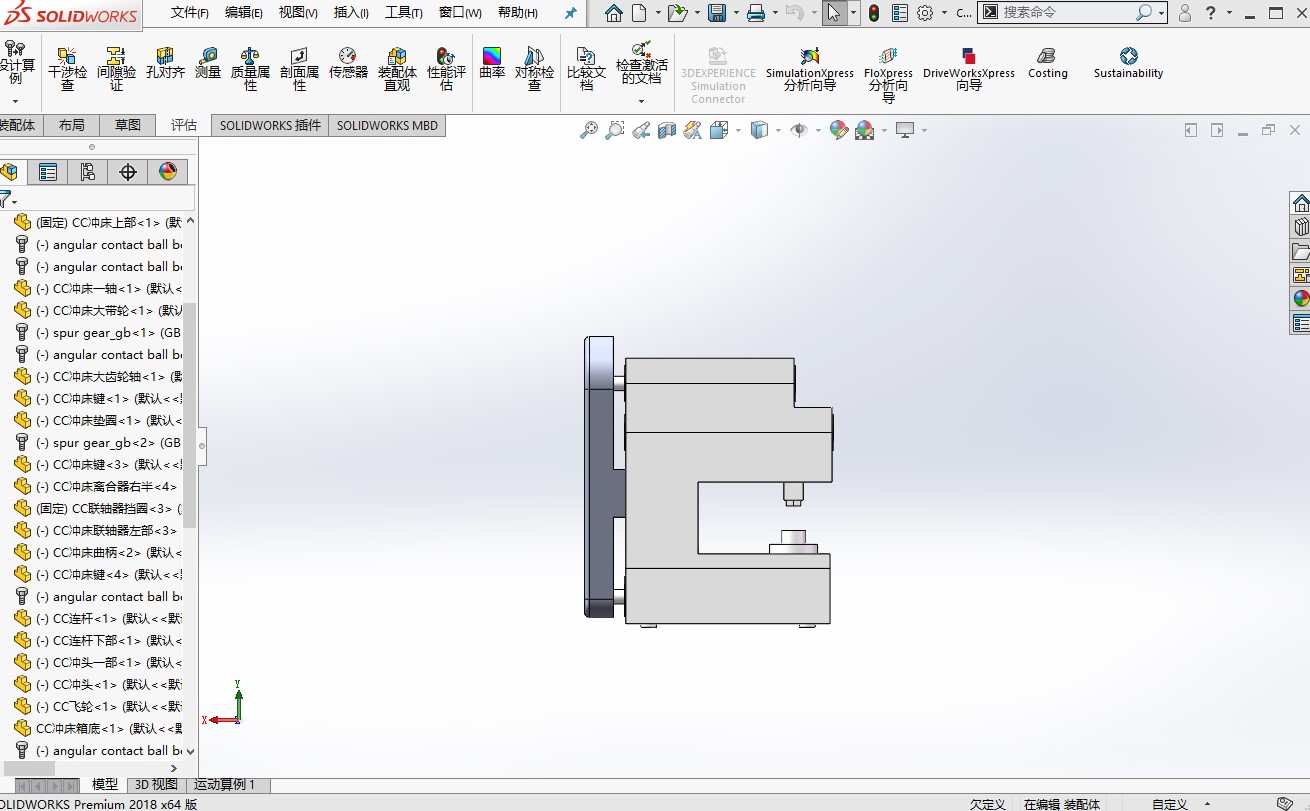Launch SimulationXpress 分析向导

coord(810,69)
